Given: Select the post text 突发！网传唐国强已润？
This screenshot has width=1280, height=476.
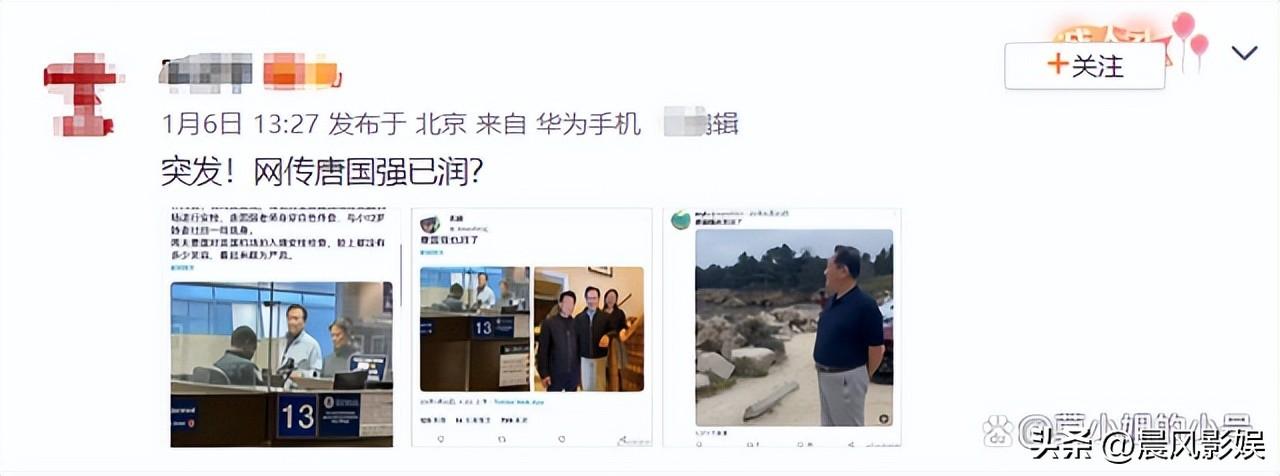Looking at the screenshot, I should coord(323,172).
